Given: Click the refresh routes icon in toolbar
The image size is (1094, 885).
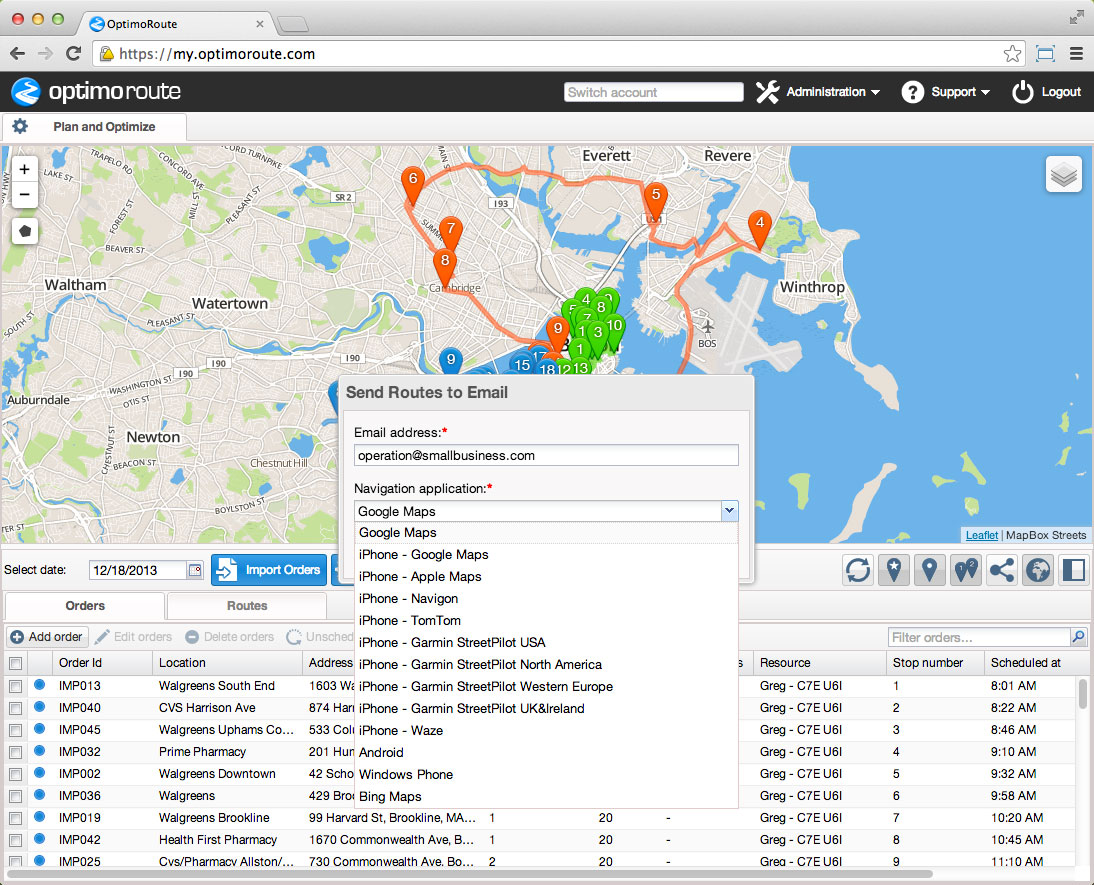Looking at the screenshot, I should pos(857,570).
